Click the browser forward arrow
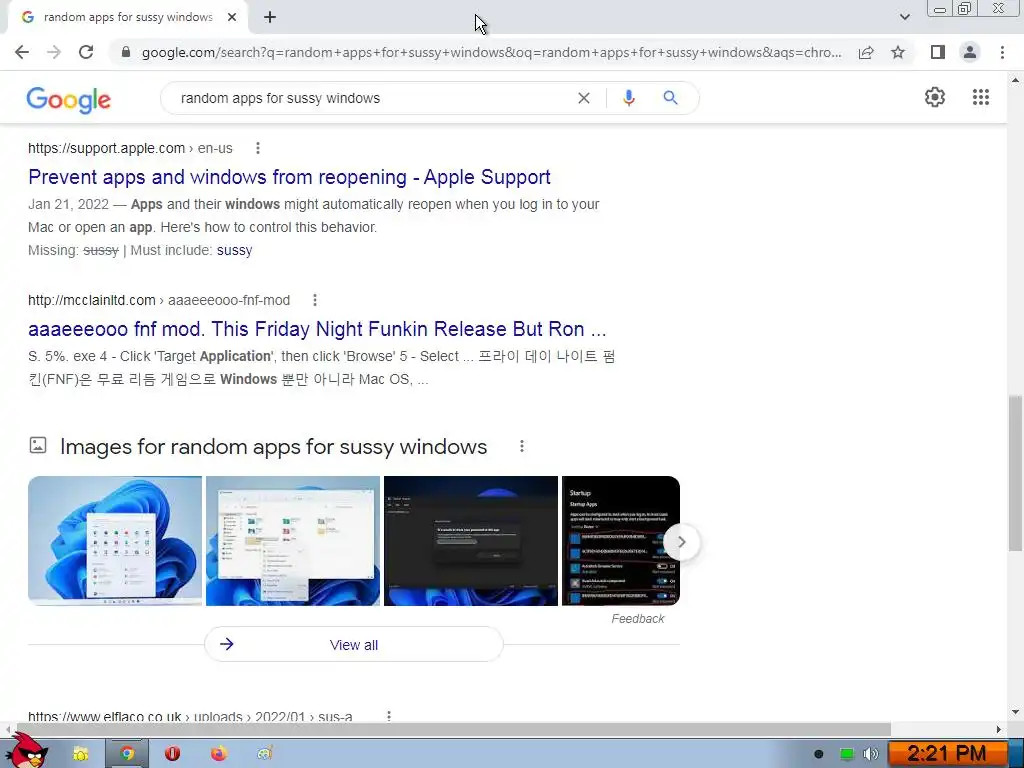Screen dimensions: 1024x768 (54, 52)
